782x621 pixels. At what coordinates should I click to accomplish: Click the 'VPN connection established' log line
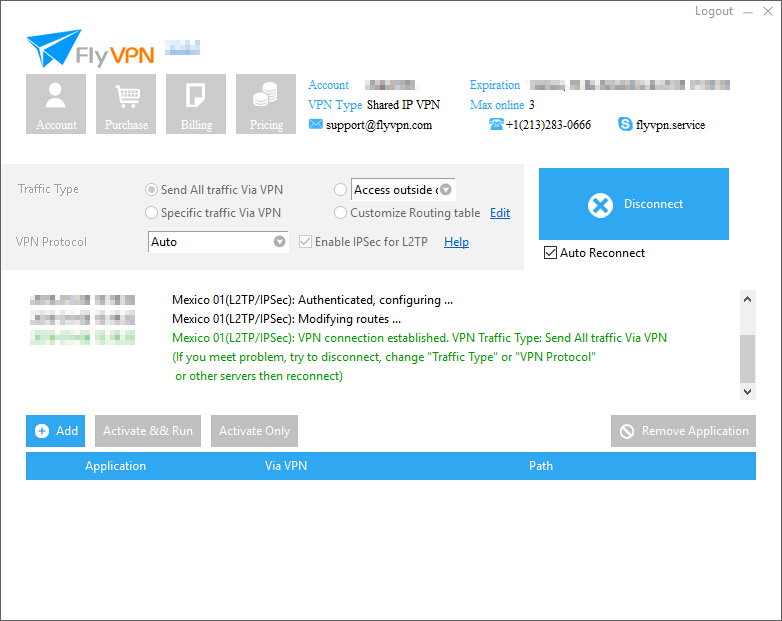tap(419, 338)
